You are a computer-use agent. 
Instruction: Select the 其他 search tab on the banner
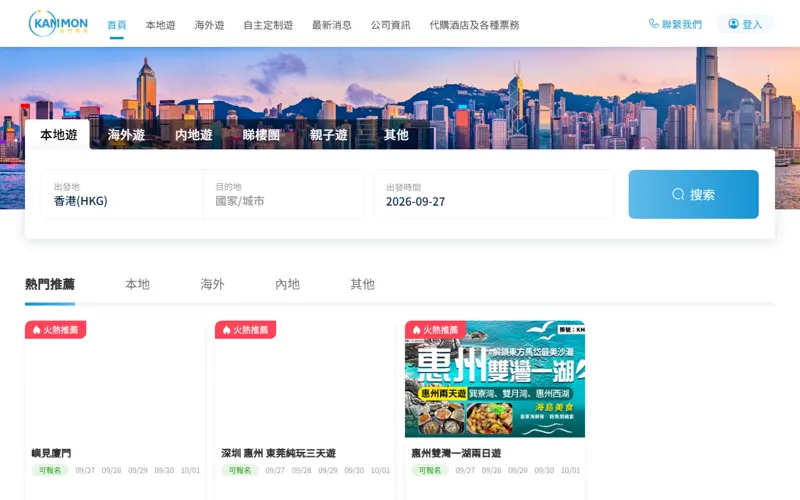point(396,135)
